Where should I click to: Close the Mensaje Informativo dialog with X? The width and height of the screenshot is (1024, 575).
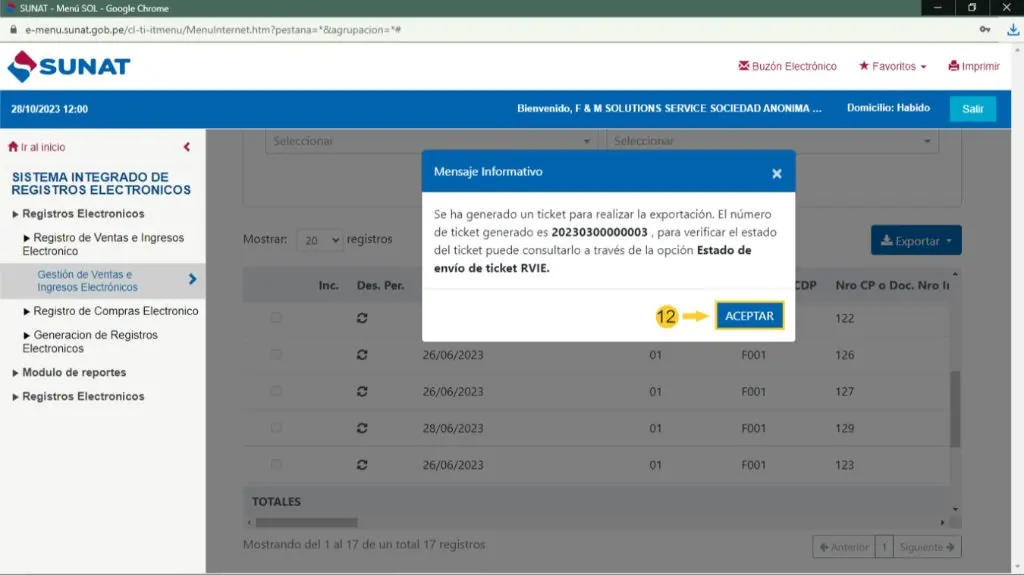[776, 173]
